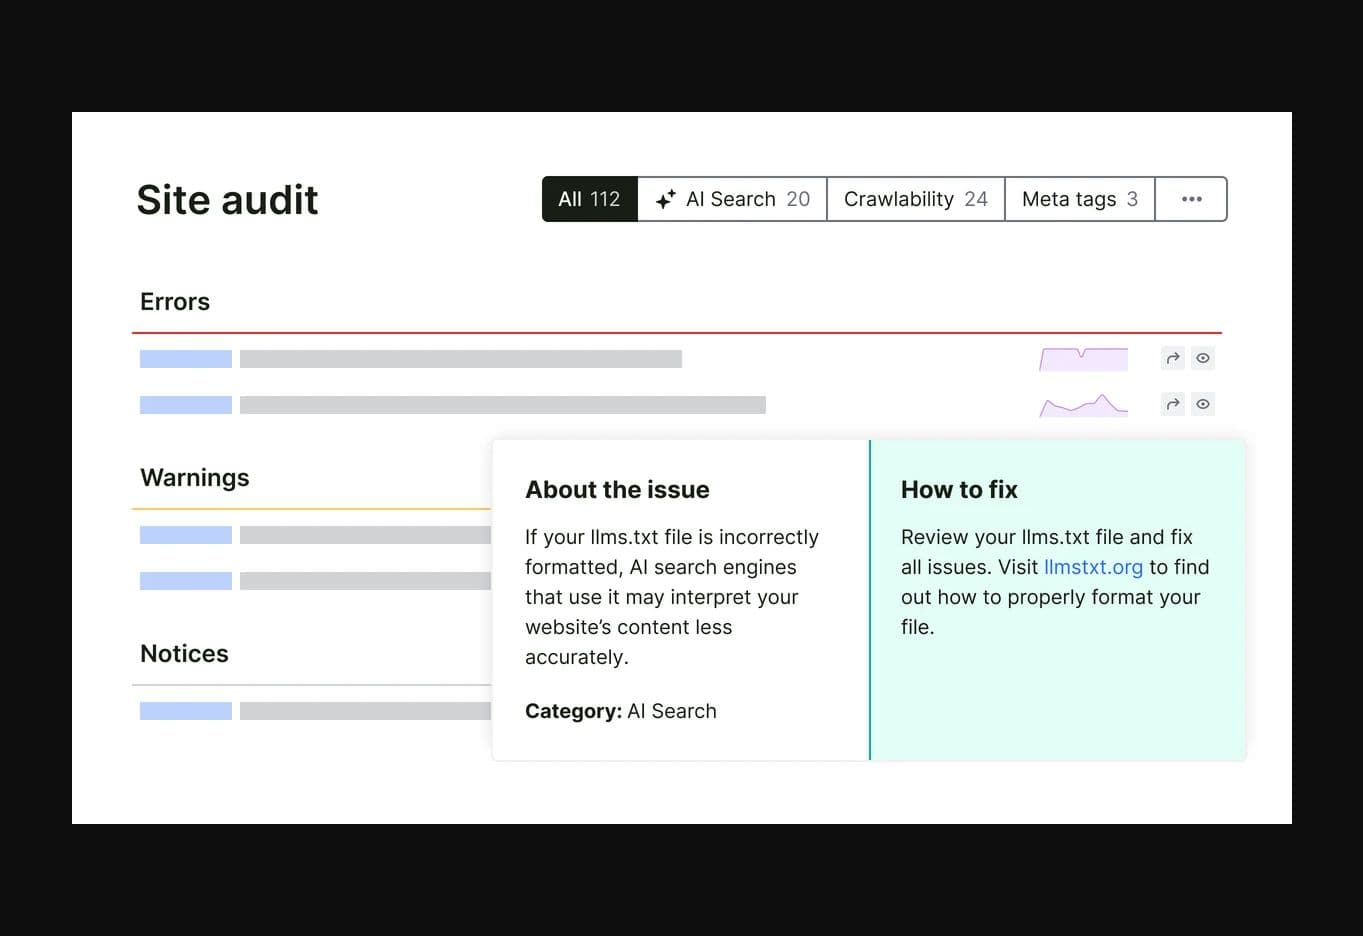Open the llmstxt.org link
The width and height of the screenshot is (1363, 936).
[x=1093, y=567]
